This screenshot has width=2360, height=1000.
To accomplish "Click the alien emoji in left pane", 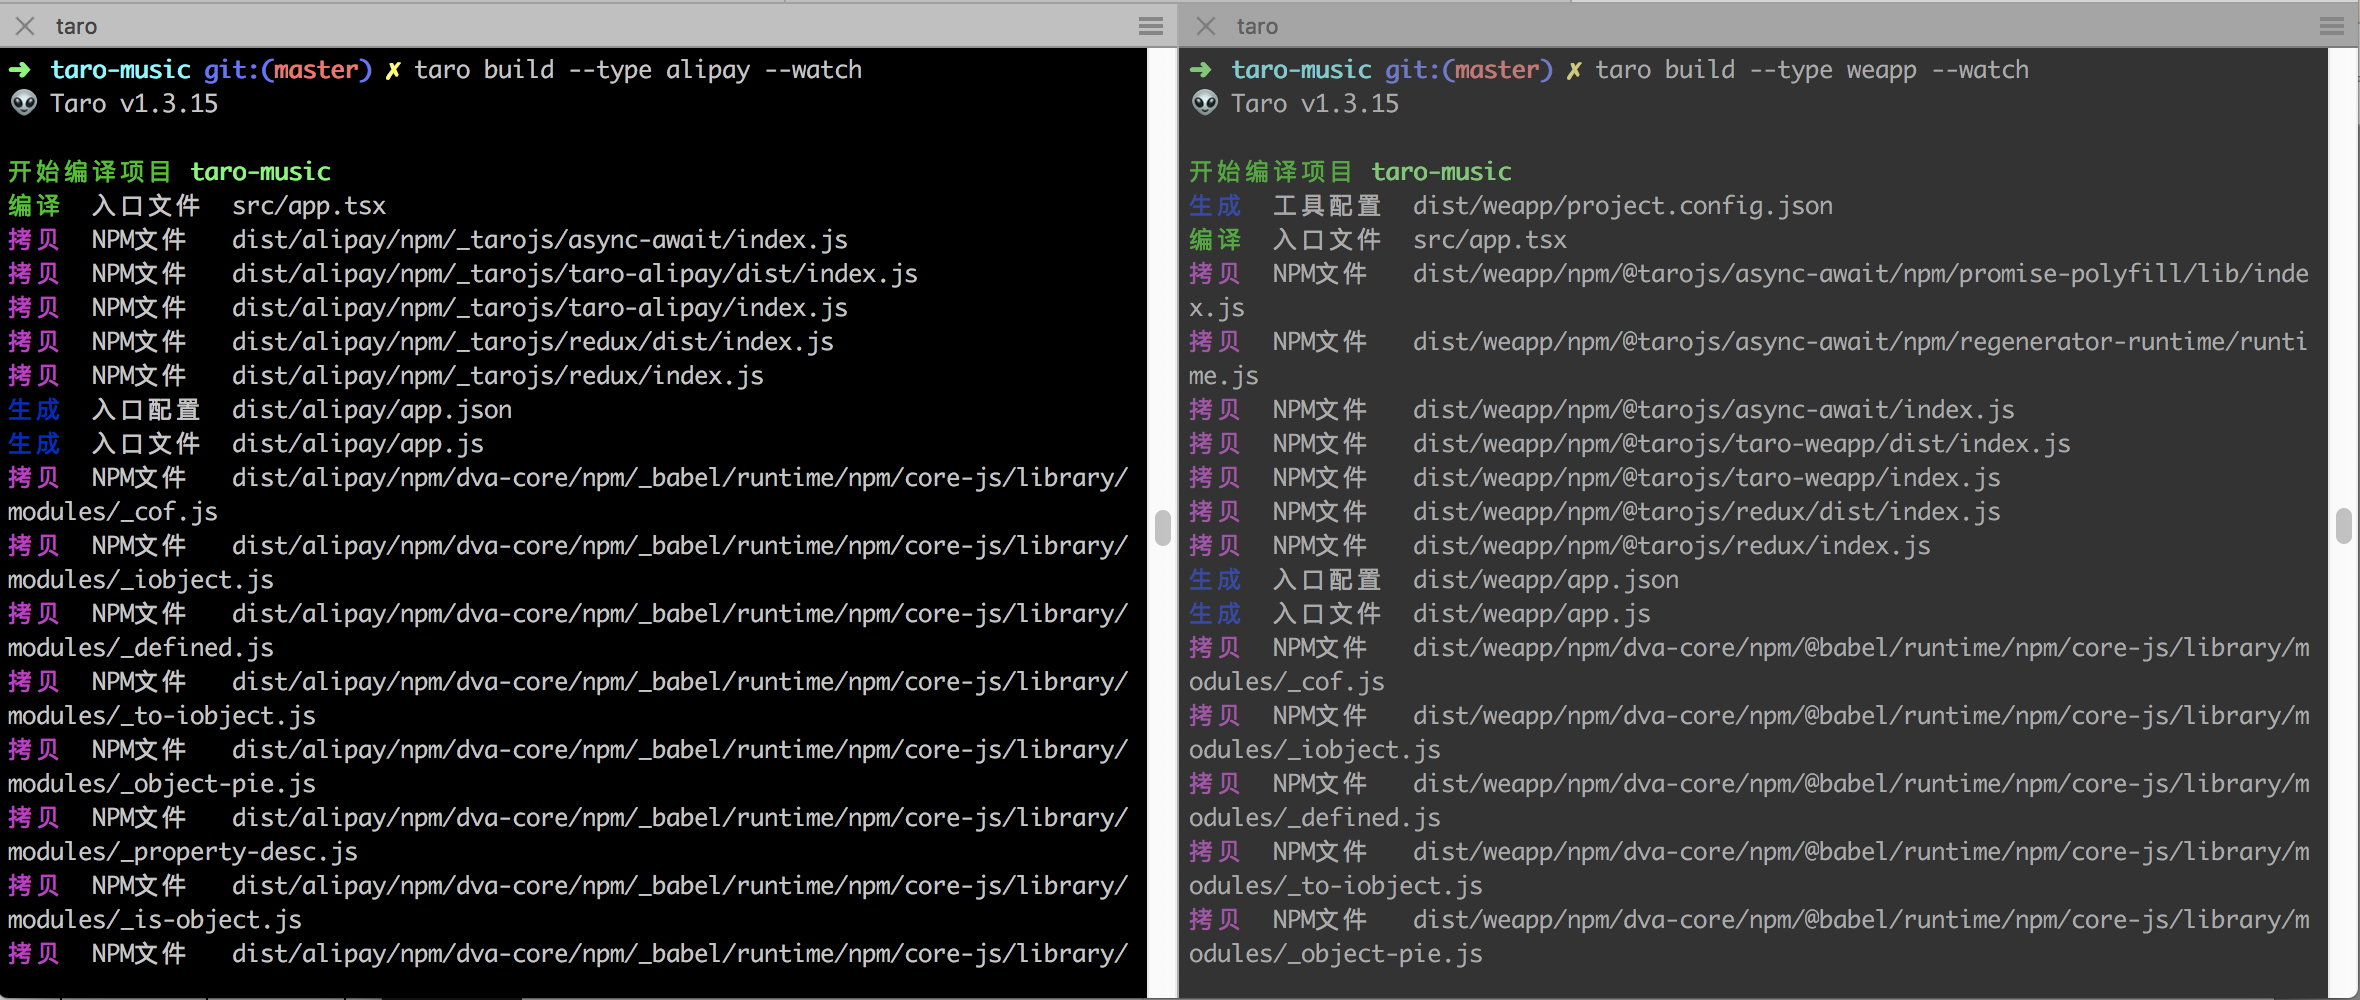I will click(23, 102).
